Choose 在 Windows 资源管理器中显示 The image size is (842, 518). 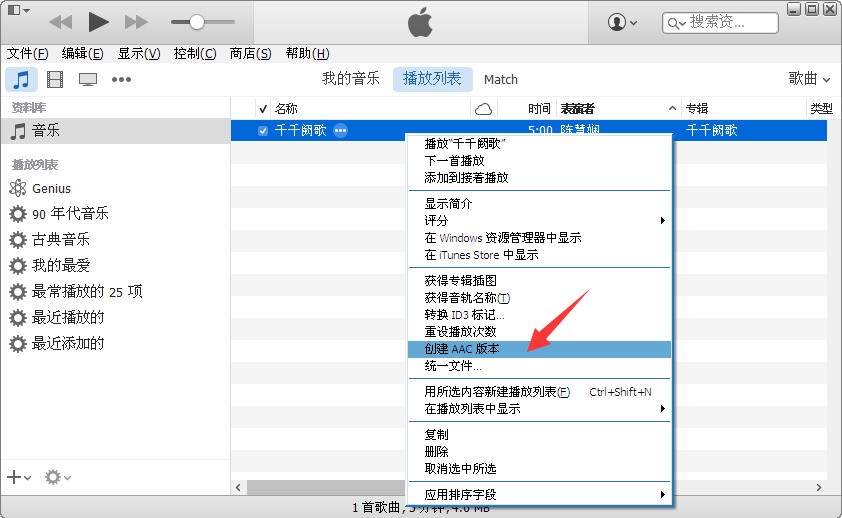pos(540,238)
